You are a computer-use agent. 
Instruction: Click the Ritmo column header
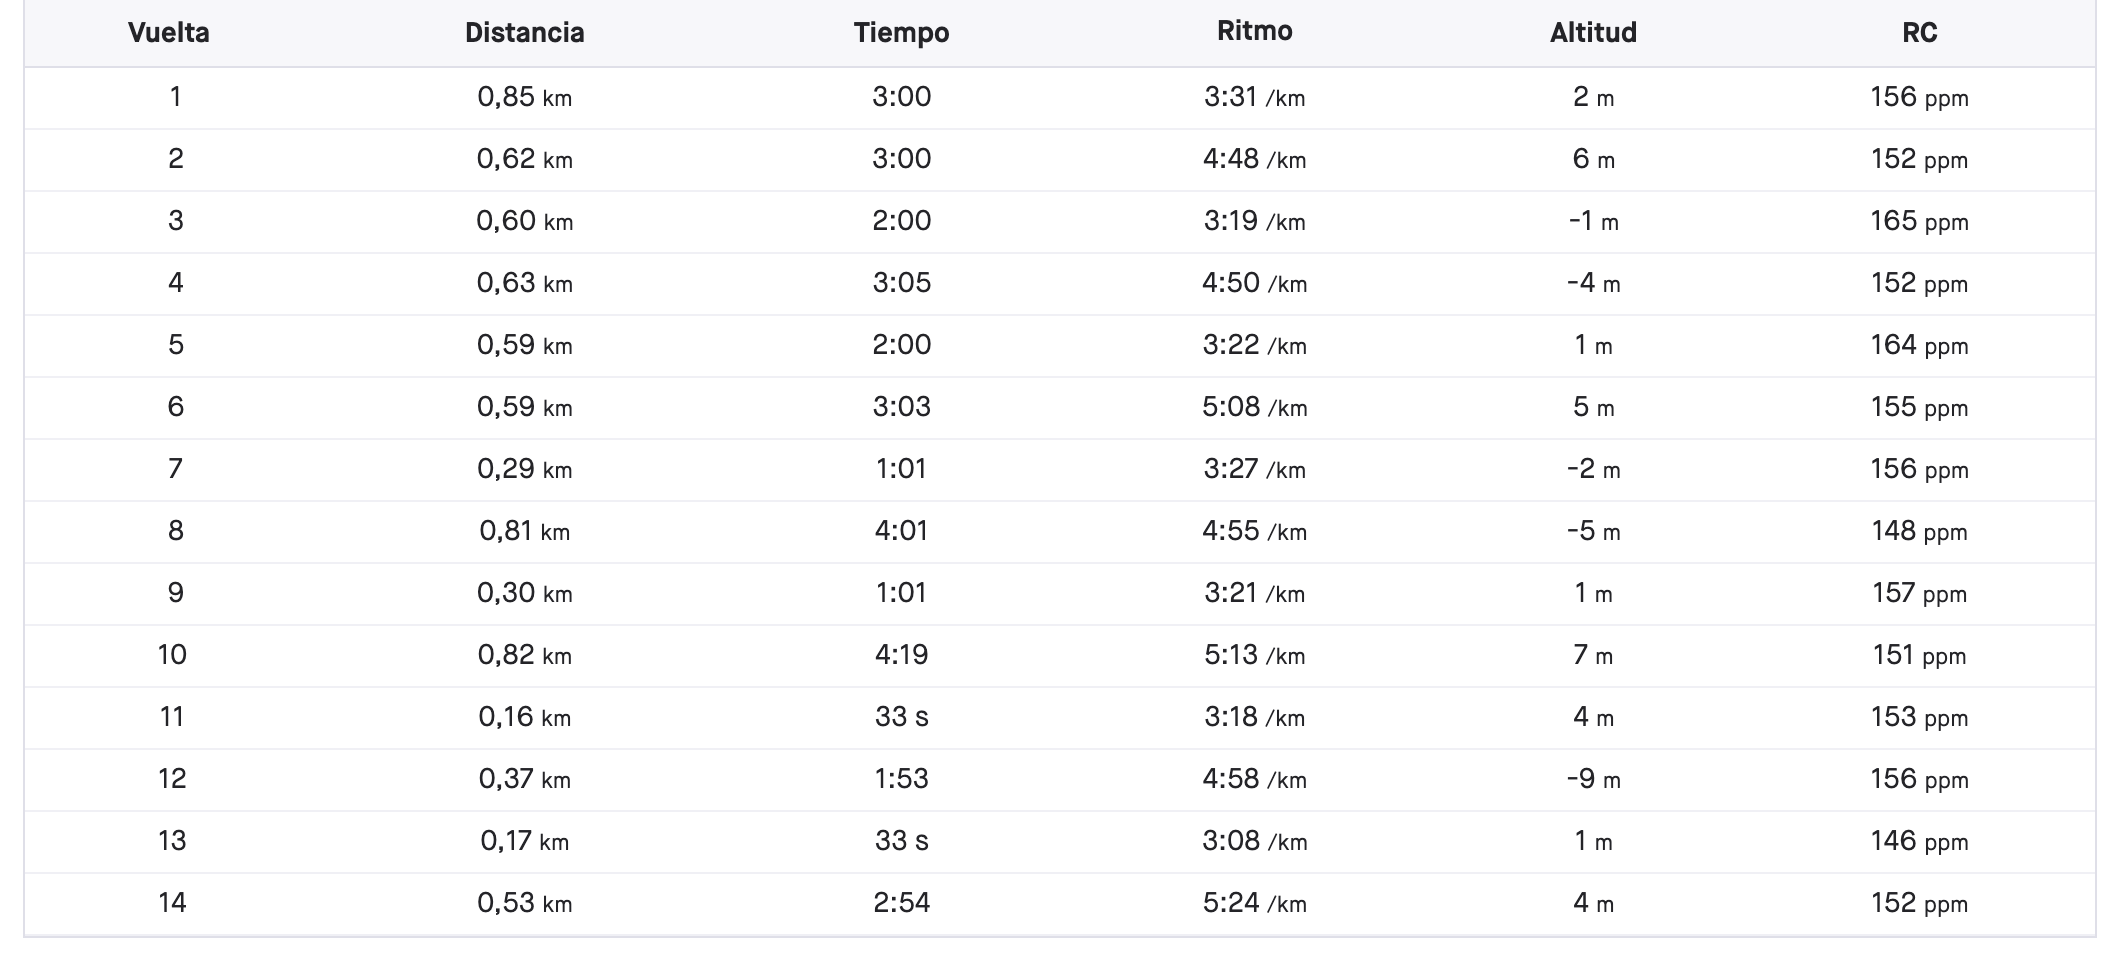tap(1254, 31)
